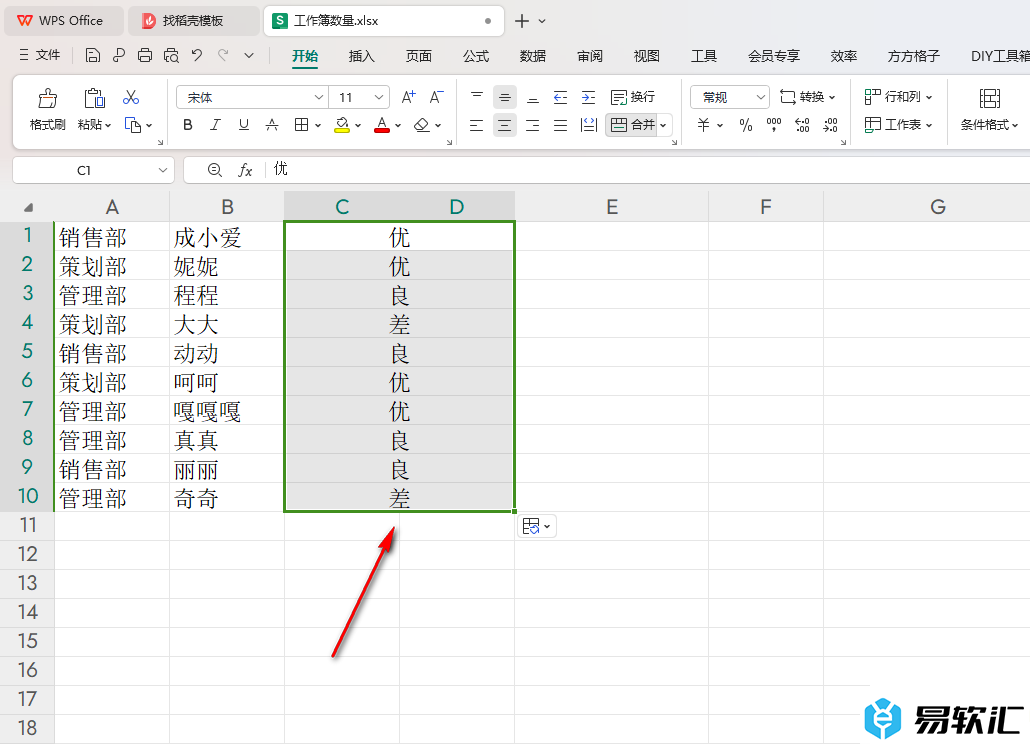Apply percent style format
The width and height of the screenshot is (1030, 744).
(x=746, y=125)
